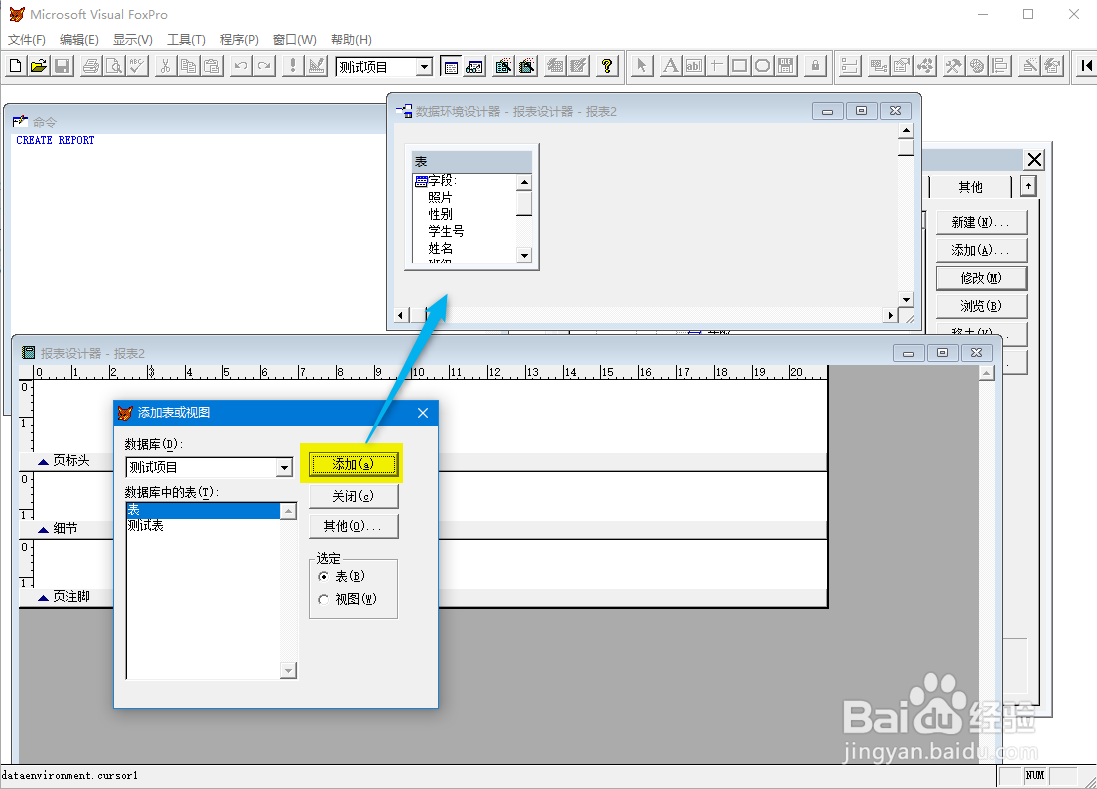Viewport: 1097px width, 789px height.
Task: Click the tables list scroll down arrow
Action: [288, 671]
